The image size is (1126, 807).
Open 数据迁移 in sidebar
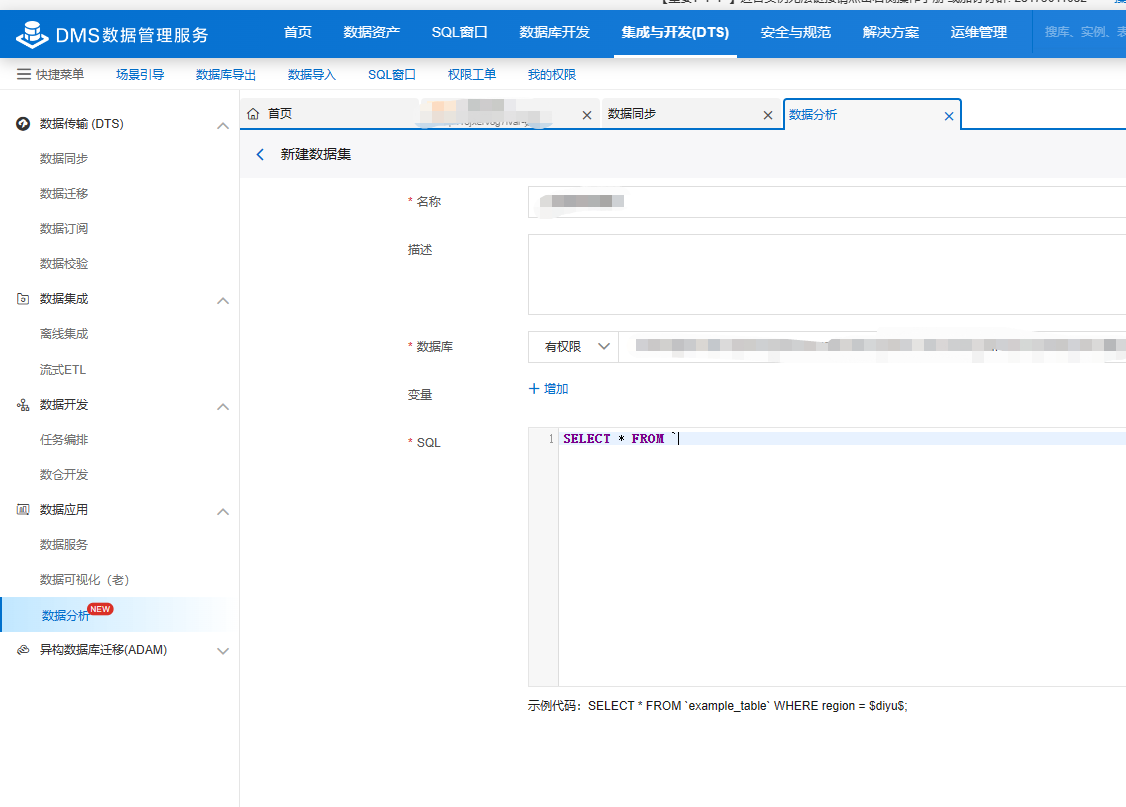64,194
